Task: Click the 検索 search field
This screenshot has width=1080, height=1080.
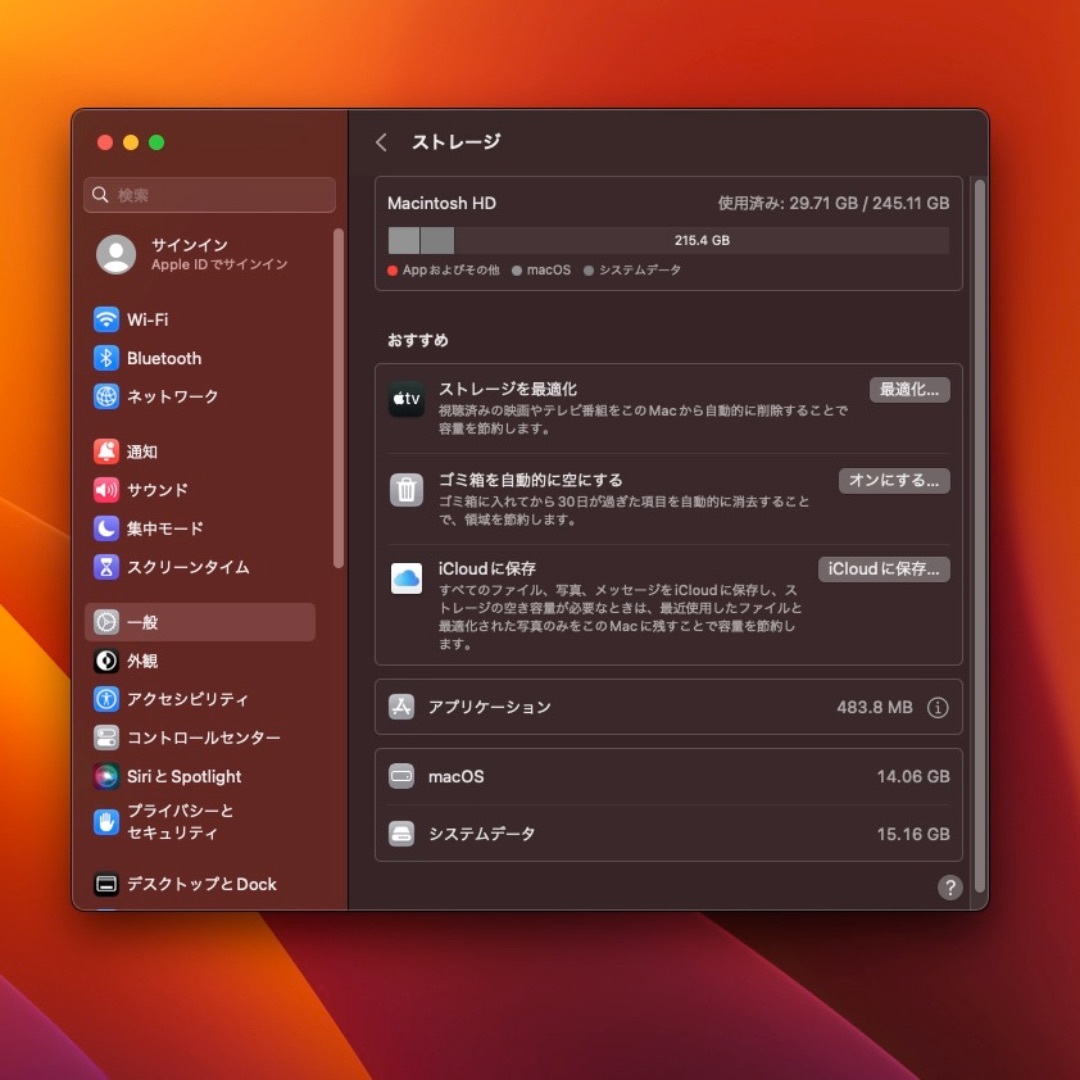Action: pos(210,195)
